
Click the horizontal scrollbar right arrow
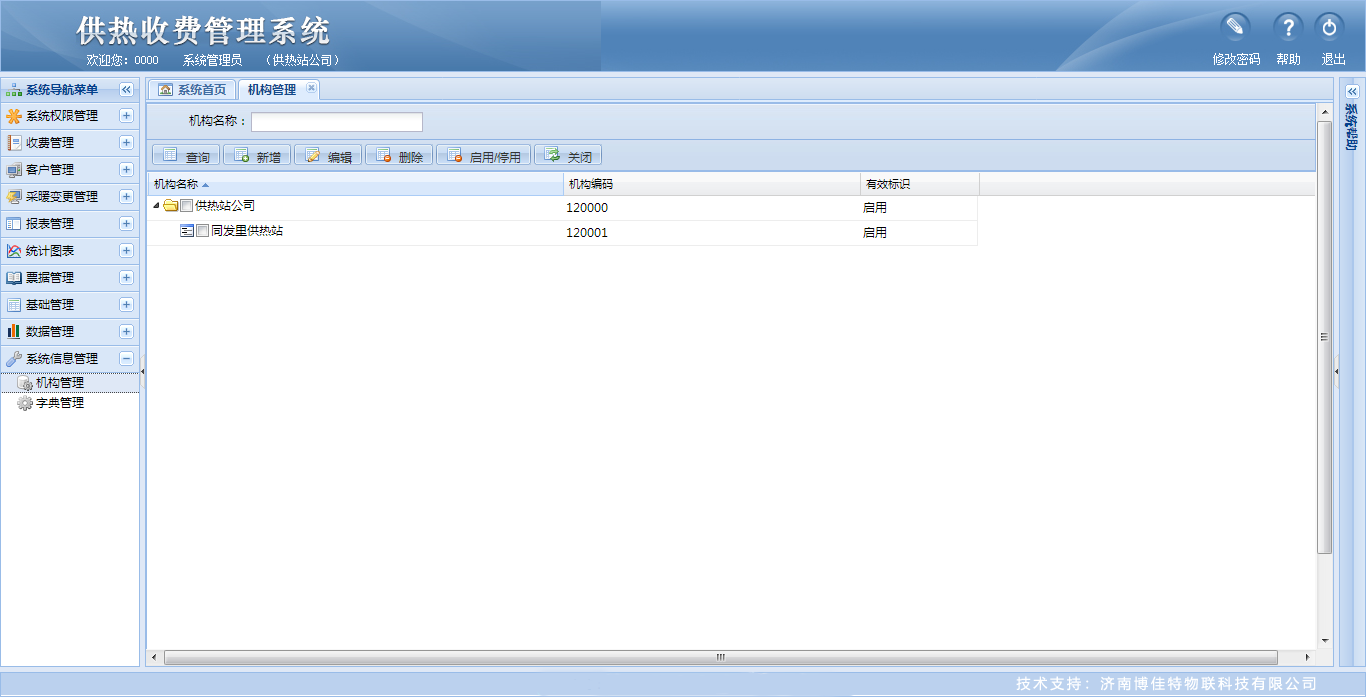click(x=1308, y=657)
